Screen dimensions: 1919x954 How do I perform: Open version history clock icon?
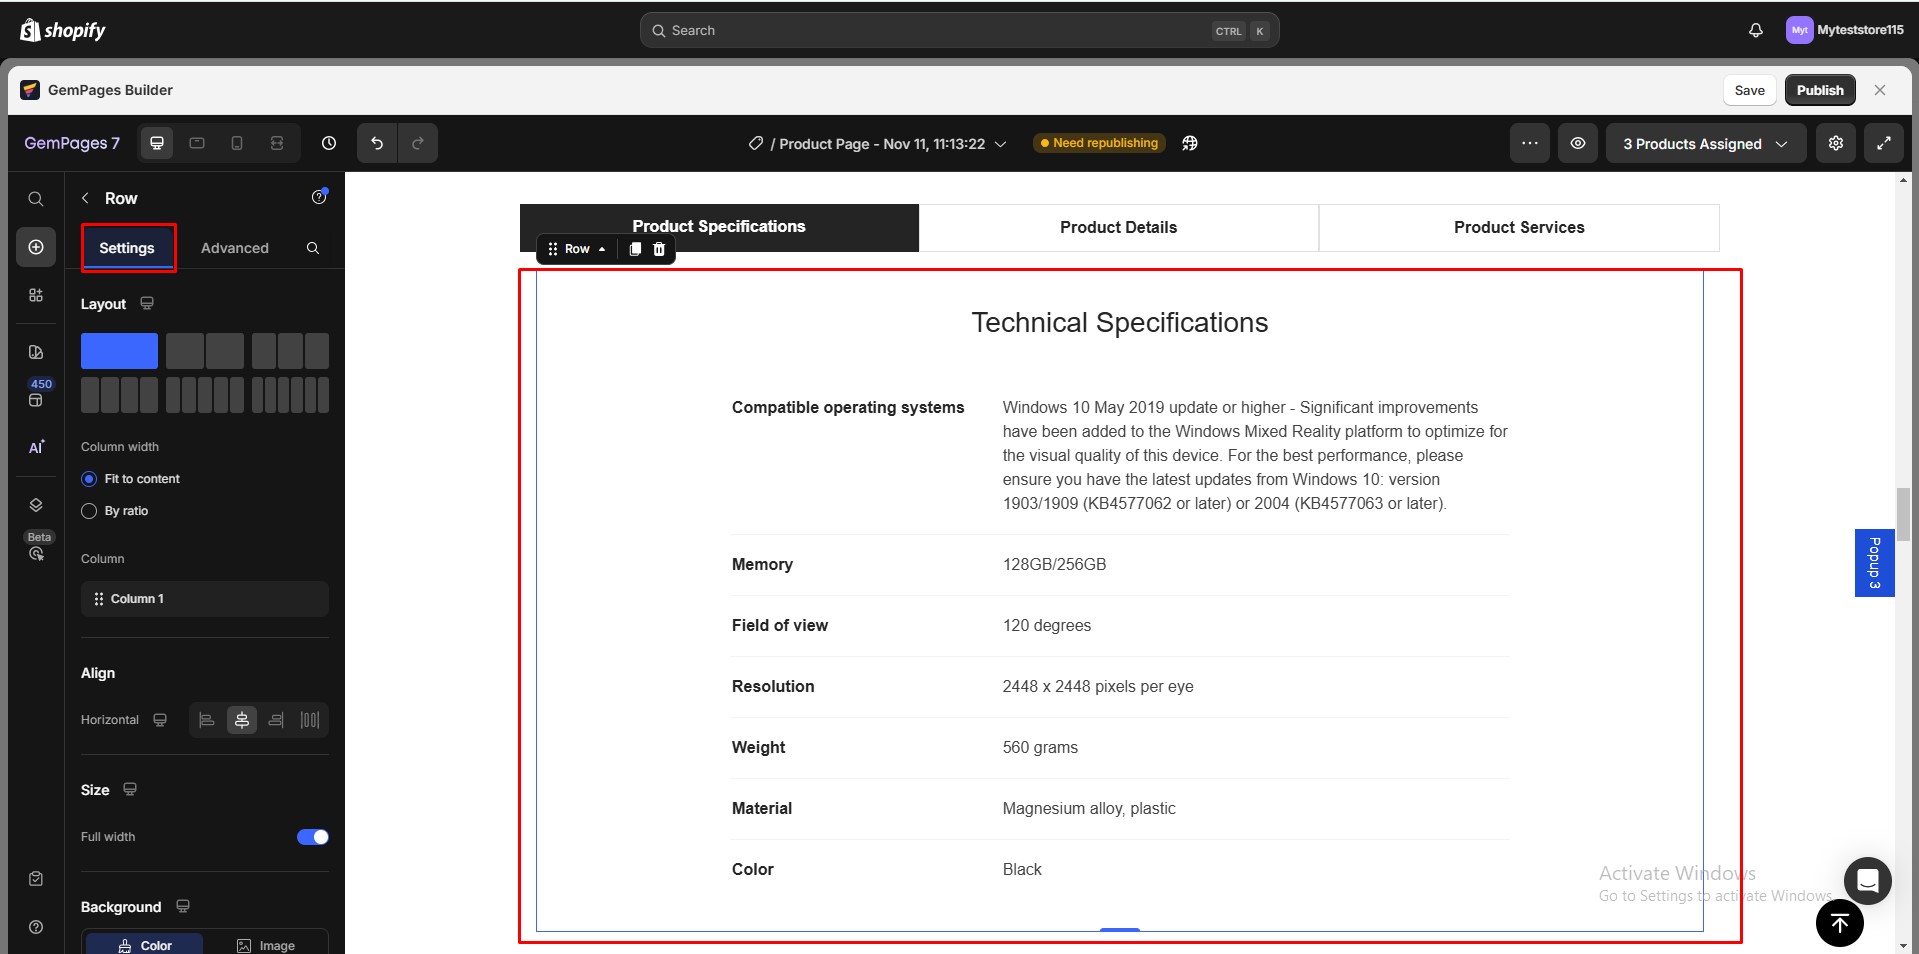pyautogui.click(x=329, y=143)
